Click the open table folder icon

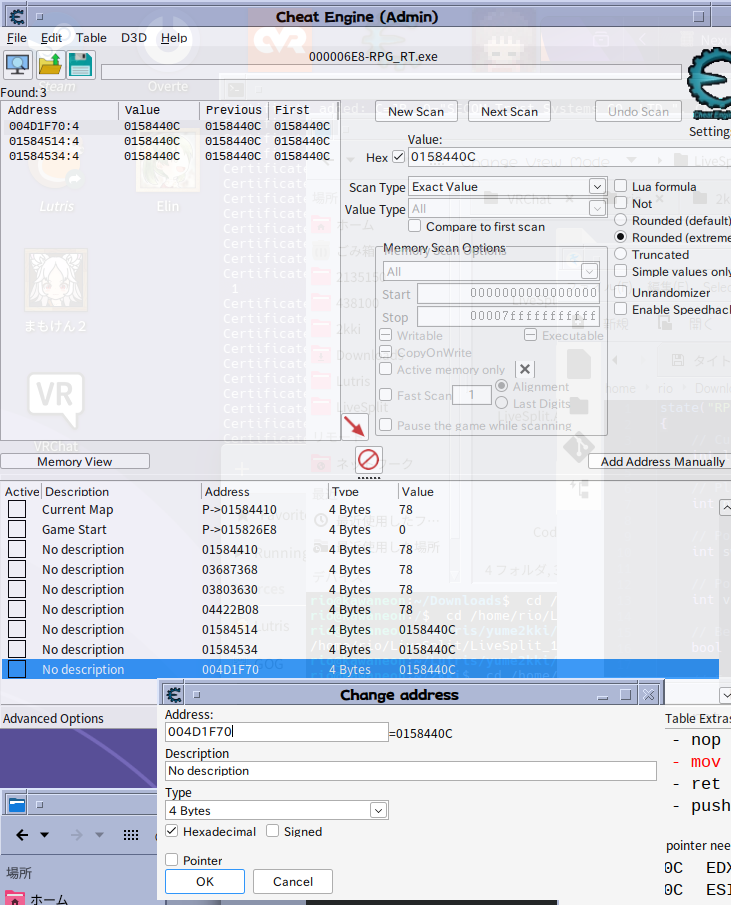[50, 65]
